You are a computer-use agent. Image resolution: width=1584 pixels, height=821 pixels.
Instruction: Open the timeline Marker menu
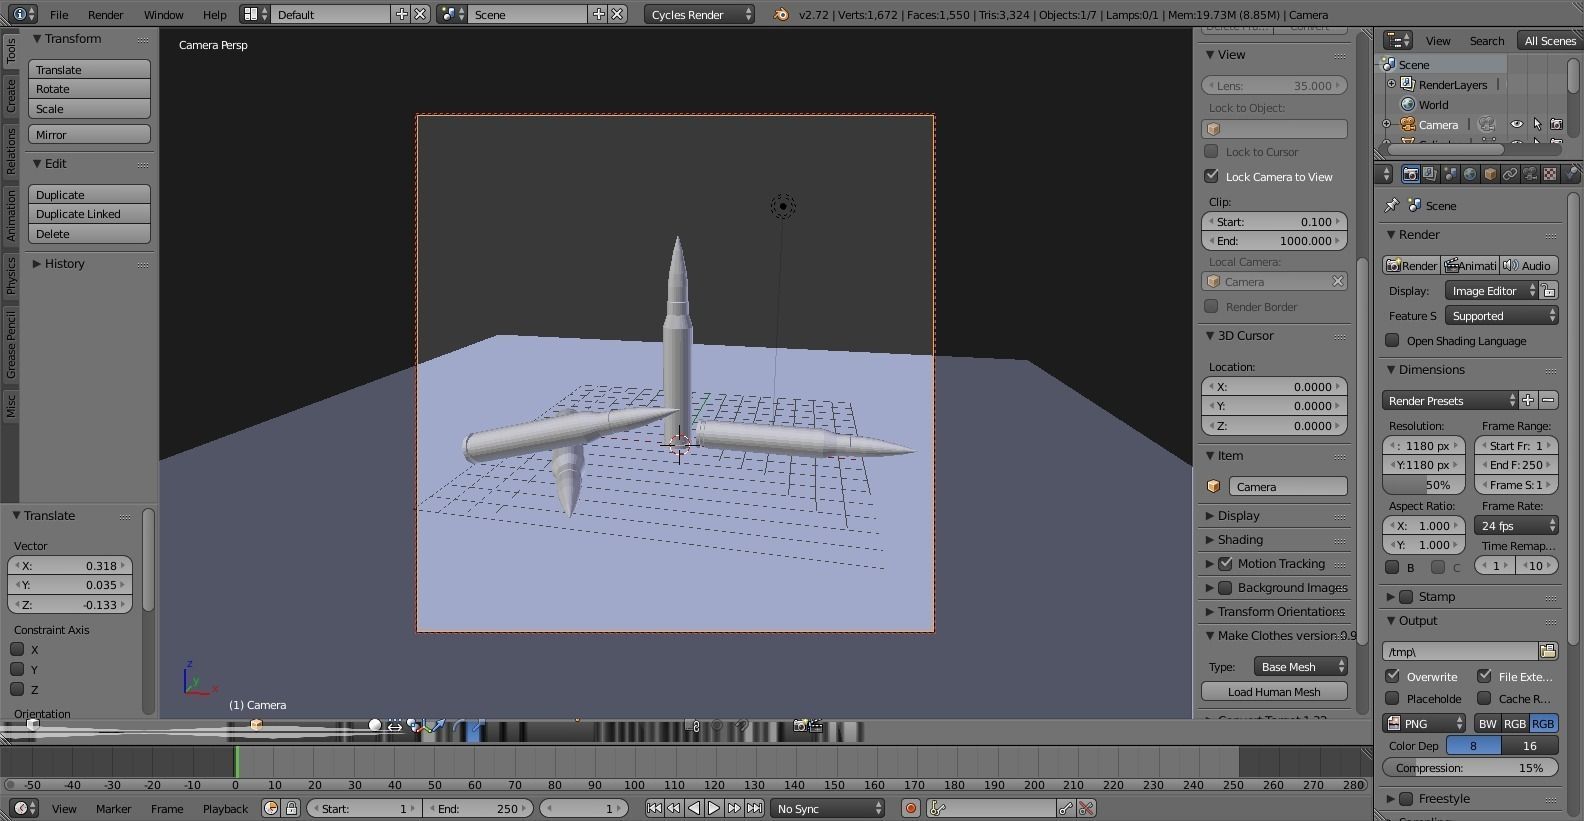pyautogui.click(x=113, y=808)
